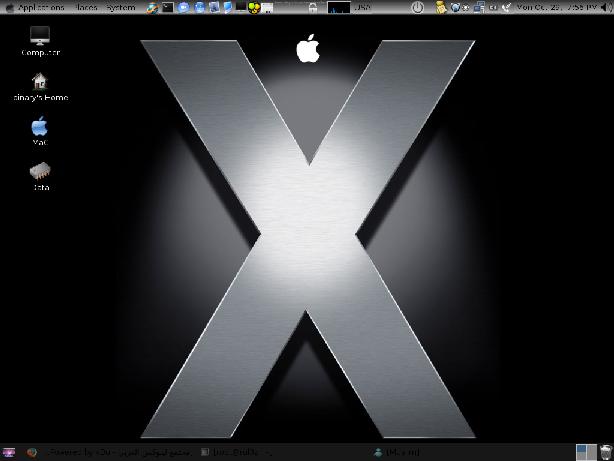Open the blue document launcher icon
The image size is (614, 461).
coord(228,7)
